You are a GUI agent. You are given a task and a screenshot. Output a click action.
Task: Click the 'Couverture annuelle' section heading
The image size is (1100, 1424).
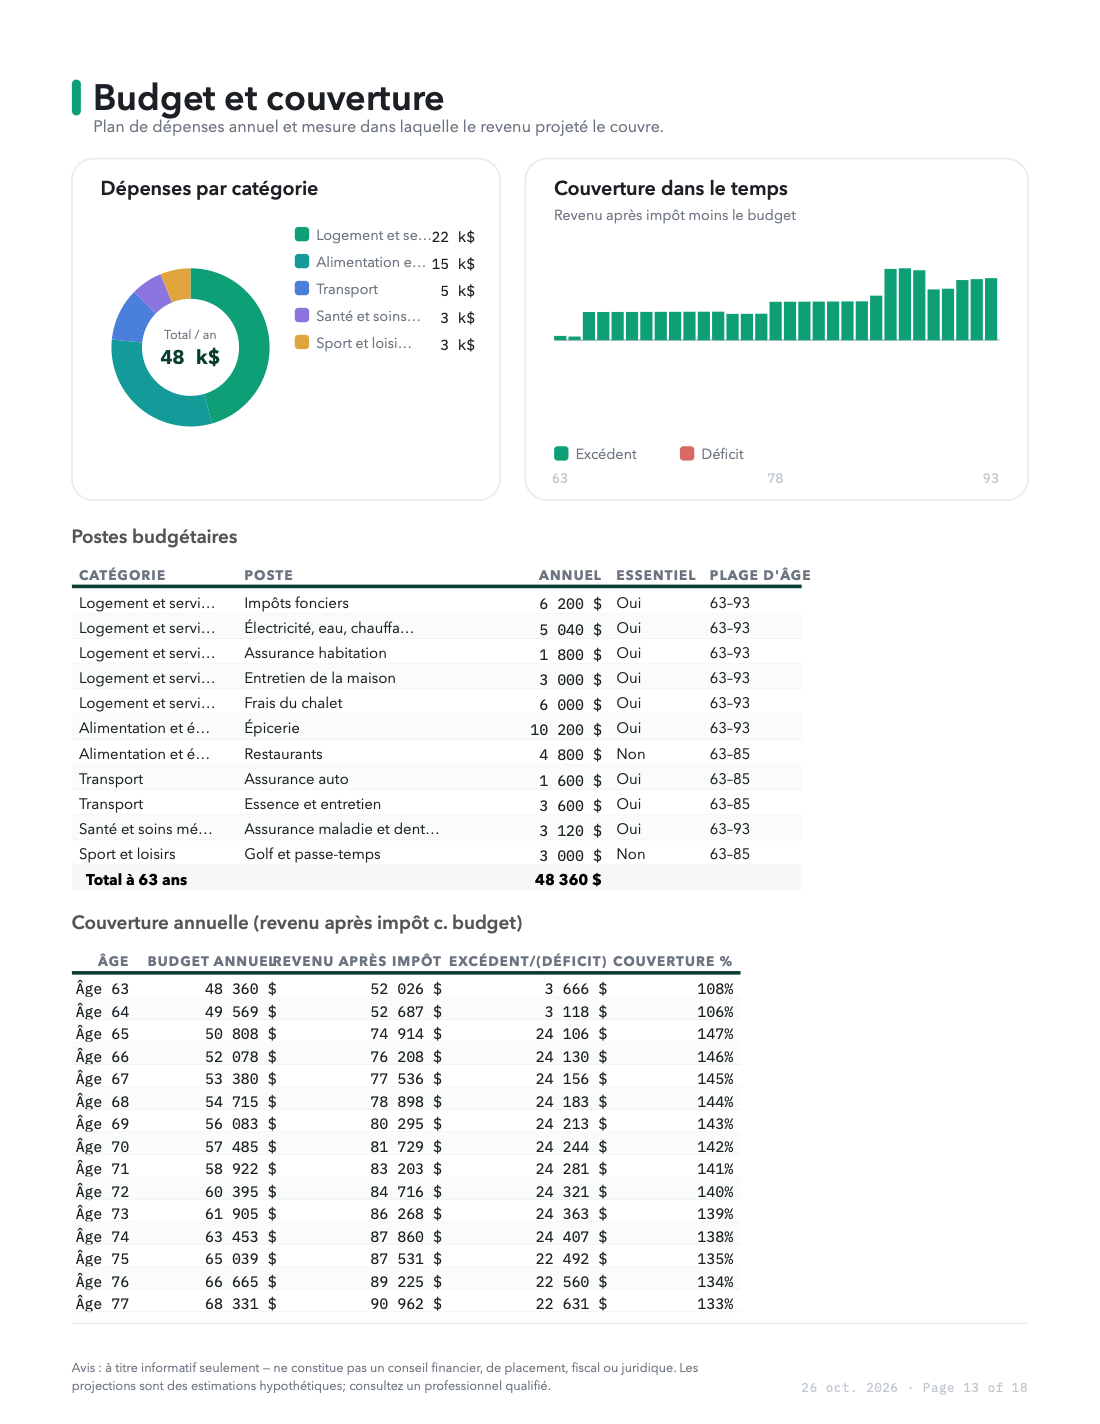[297, 923]
